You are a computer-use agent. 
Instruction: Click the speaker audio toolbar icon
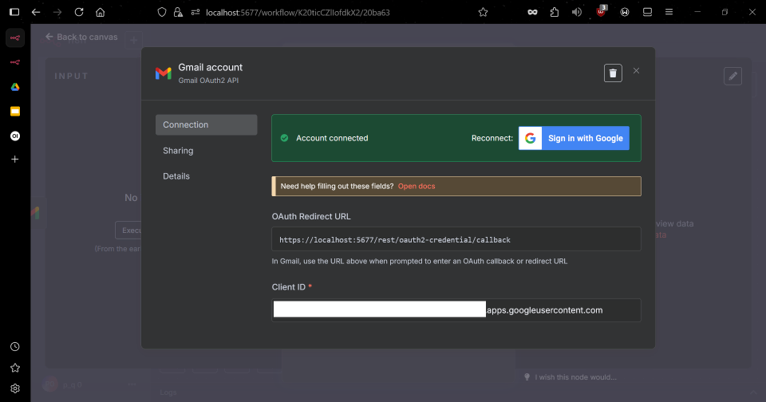coord(577,12)
